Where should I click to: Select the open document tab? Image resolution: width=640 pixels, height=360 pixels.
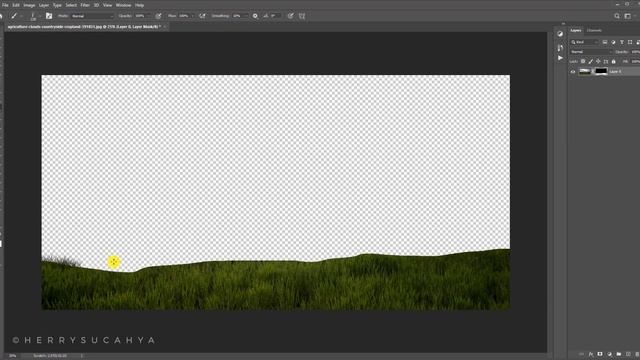click(x=84, y=27)
